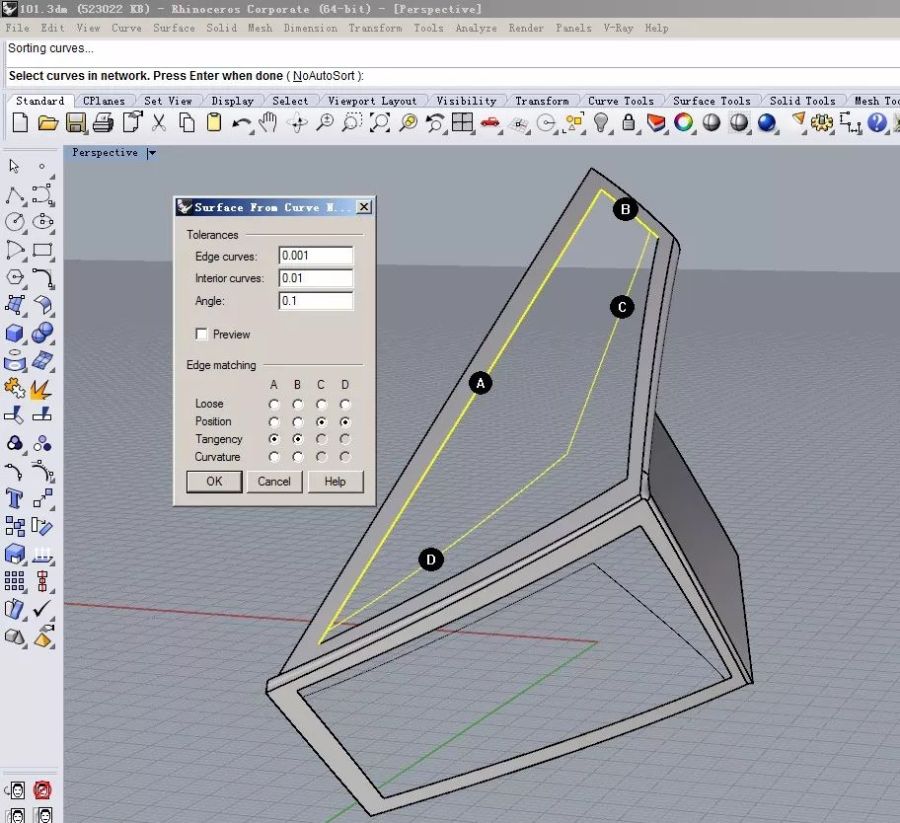Click the Undo arrow icon
The height and width of the screenshot is (823, 900).
(x=241, y=123)
